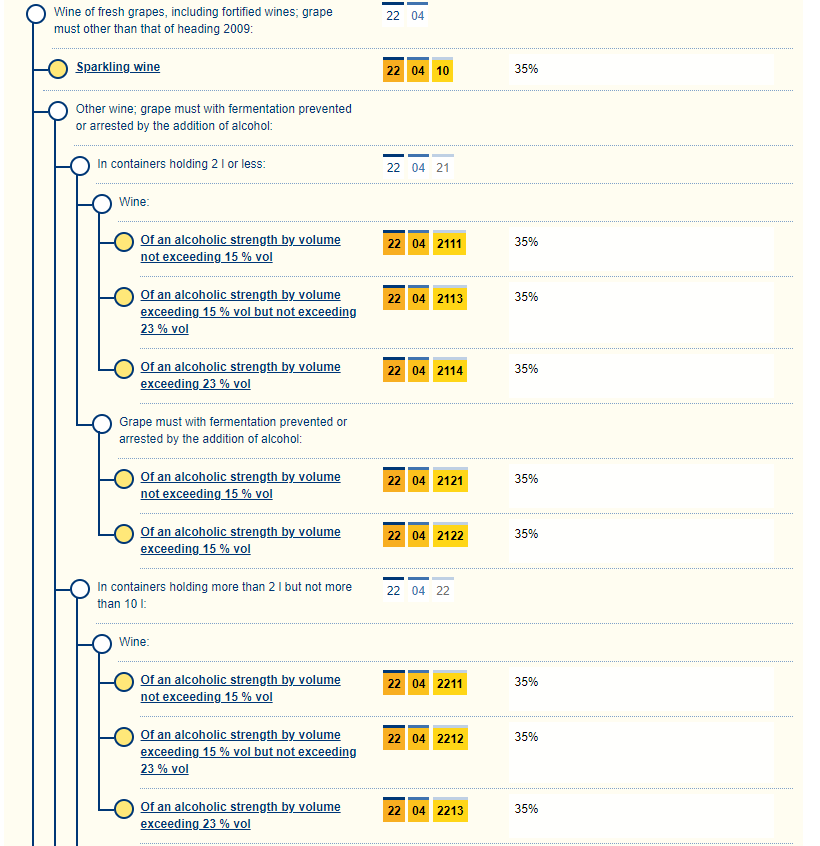Toggle the top 'Wine of fresh grapes' node
The height and width of the screenshot is (846, 820).
[36, 14]
